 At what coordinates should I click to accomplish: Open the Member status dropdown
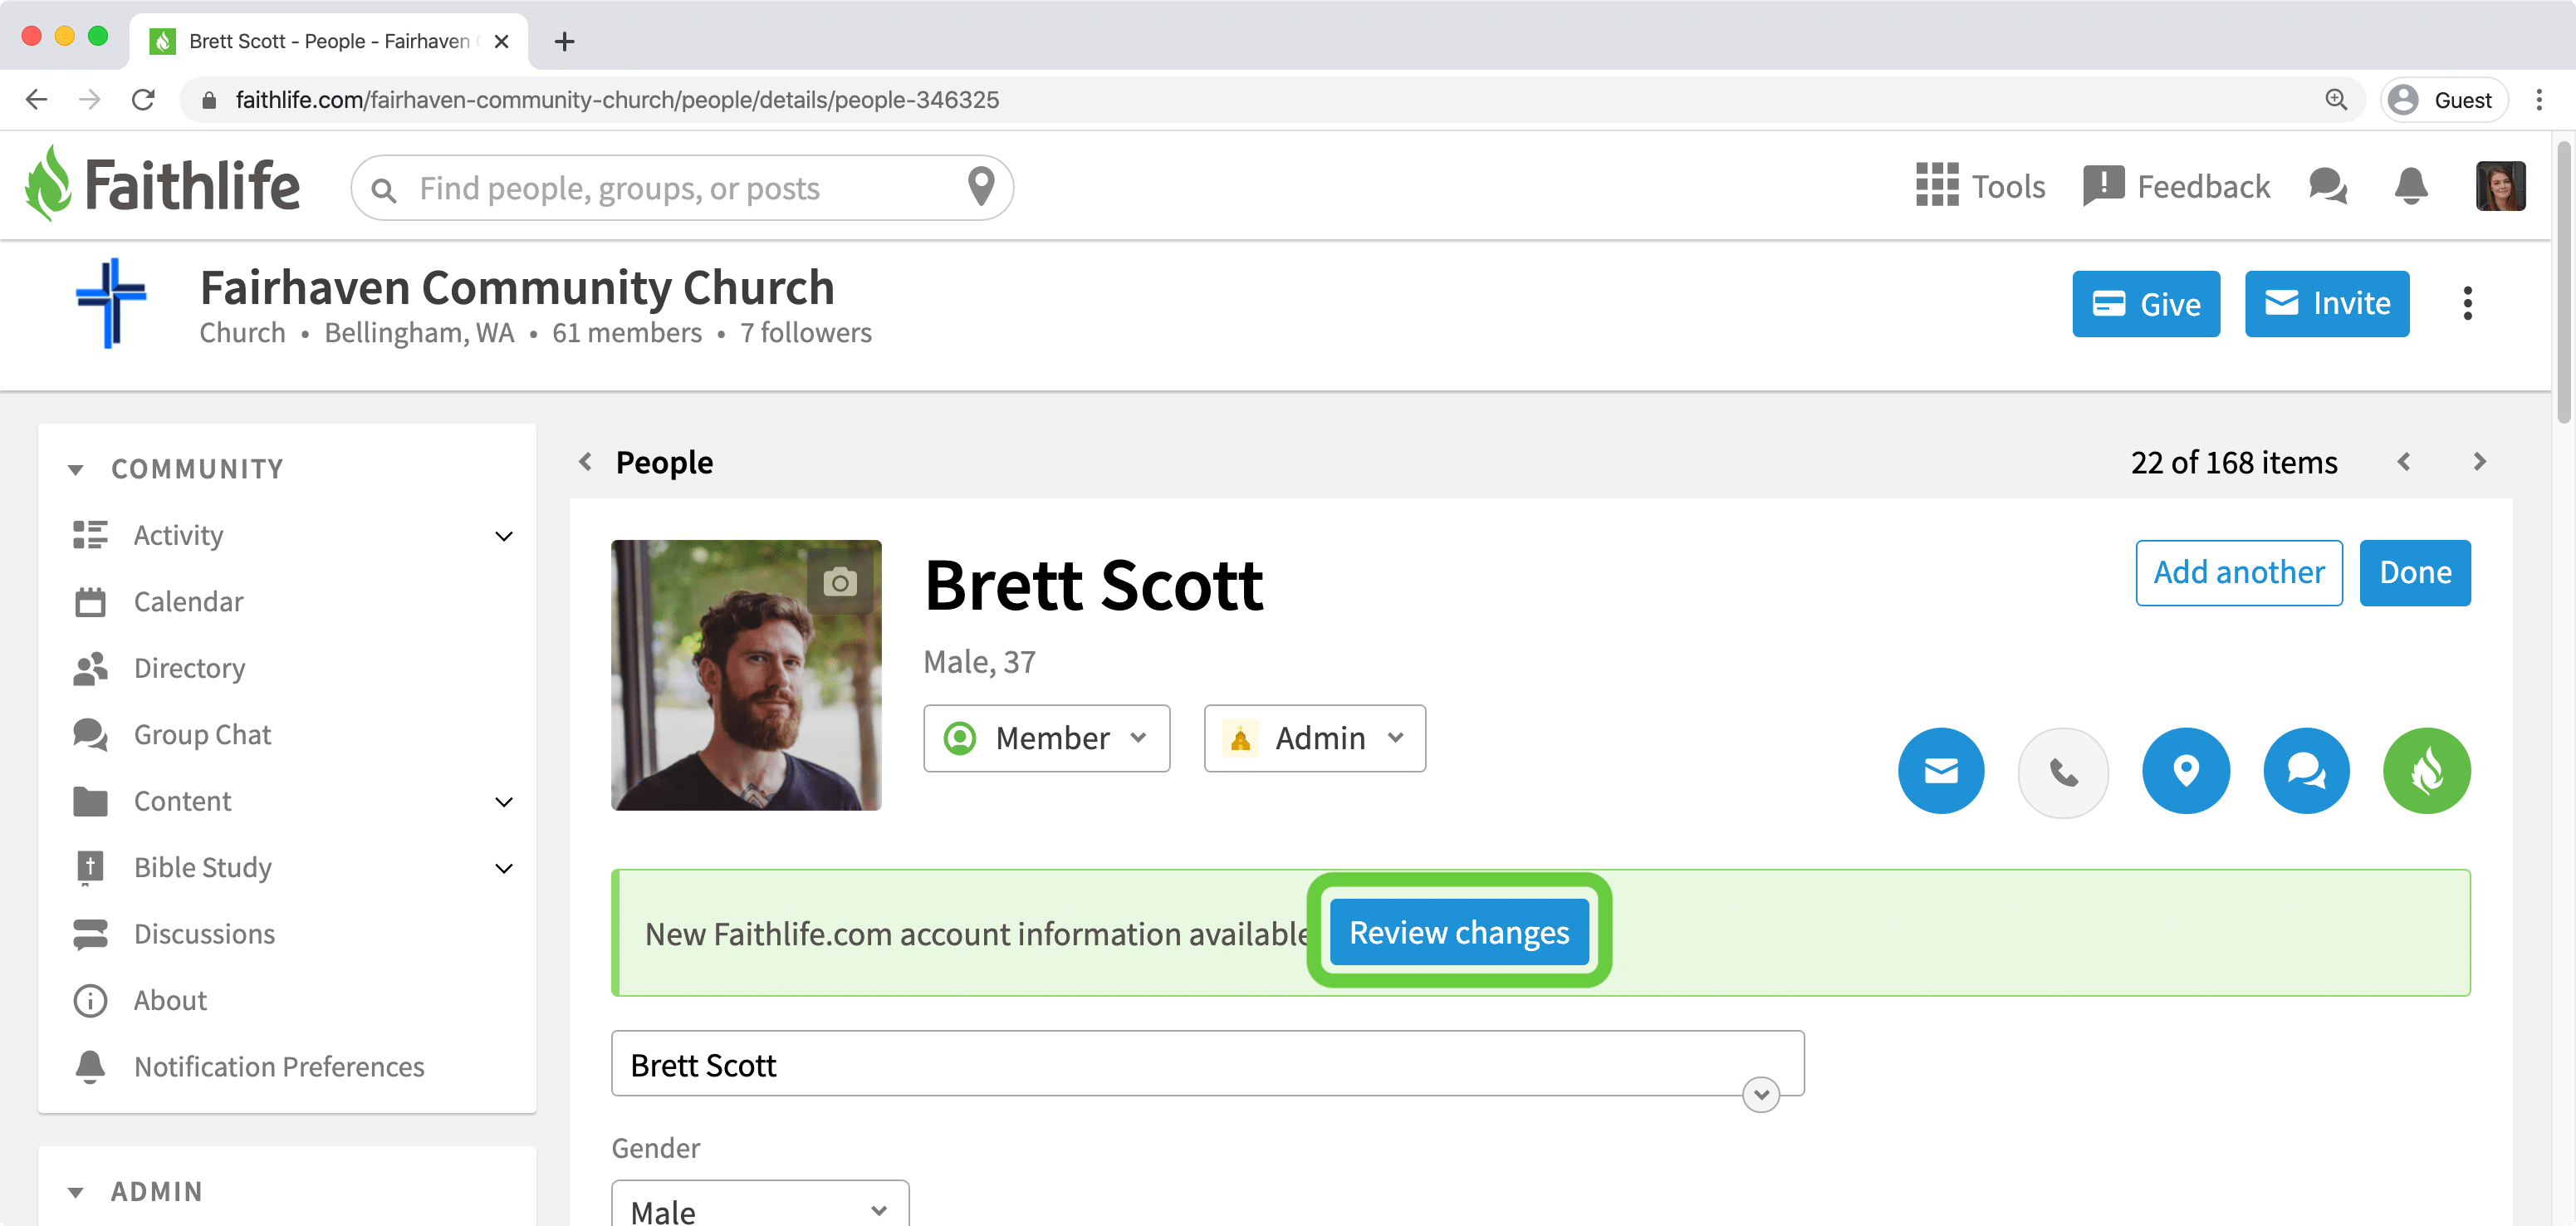[1046, 738]
